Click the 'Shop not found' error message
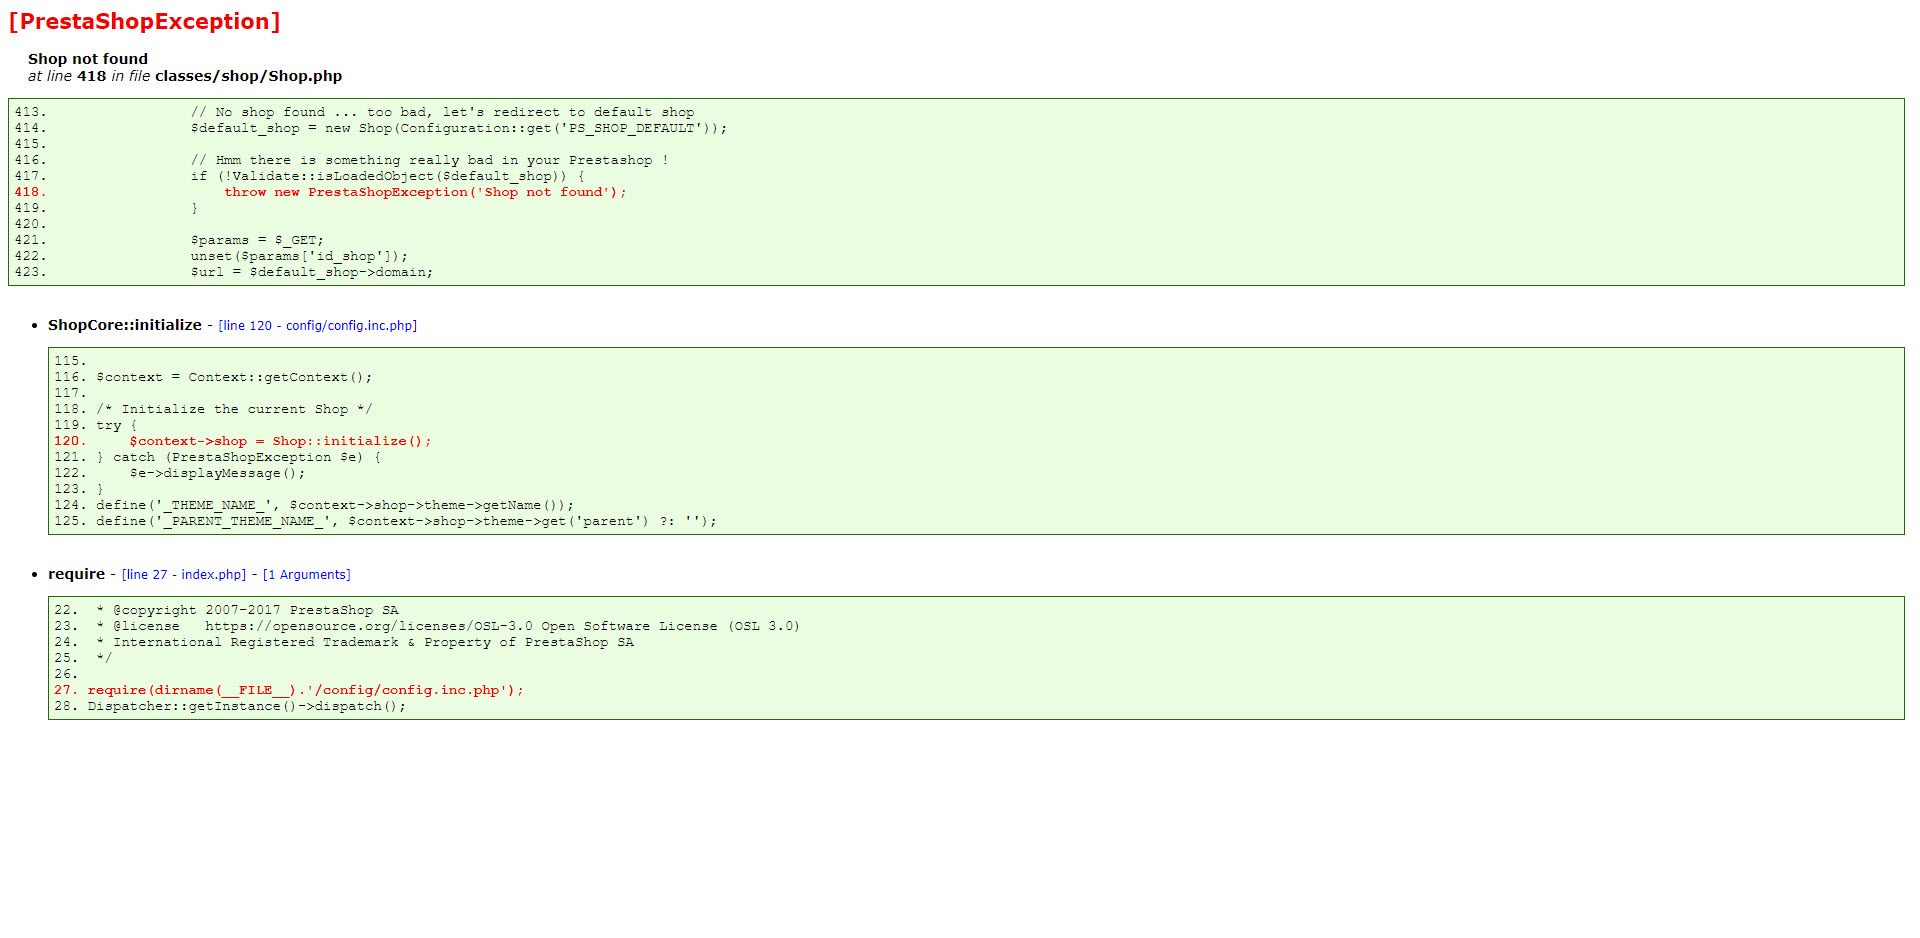The width and height of the screenshot is (1920, 938). tap(88, 59)
